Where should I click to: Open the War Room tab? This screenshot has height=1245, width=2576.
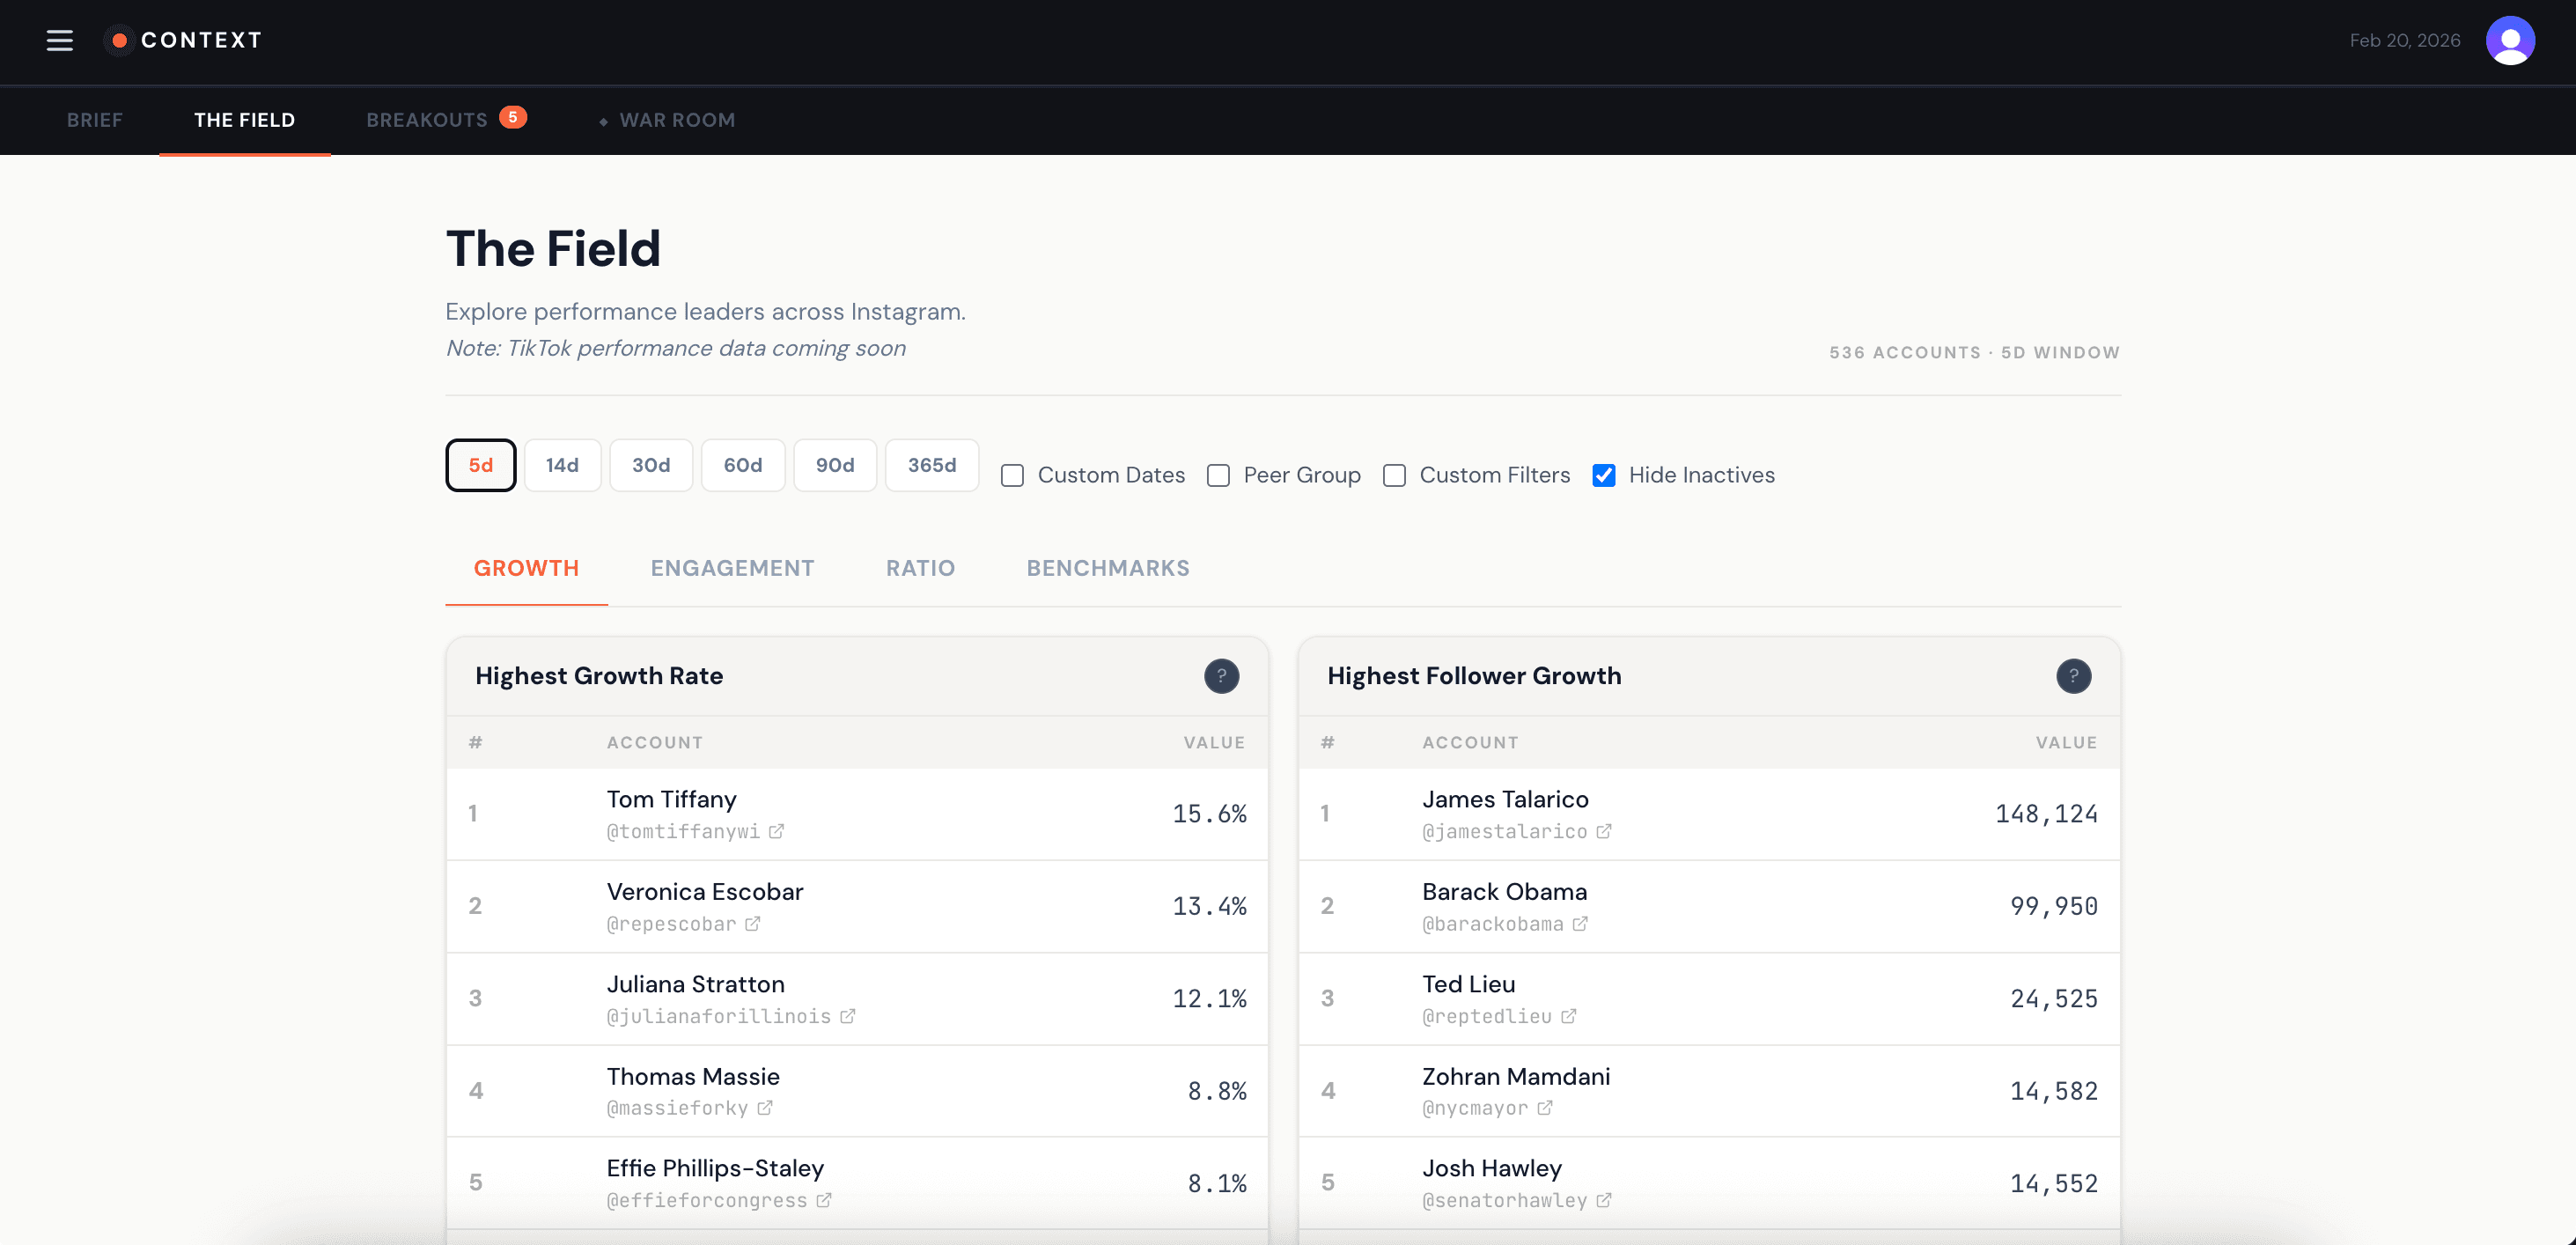click(x=676, y=120)
